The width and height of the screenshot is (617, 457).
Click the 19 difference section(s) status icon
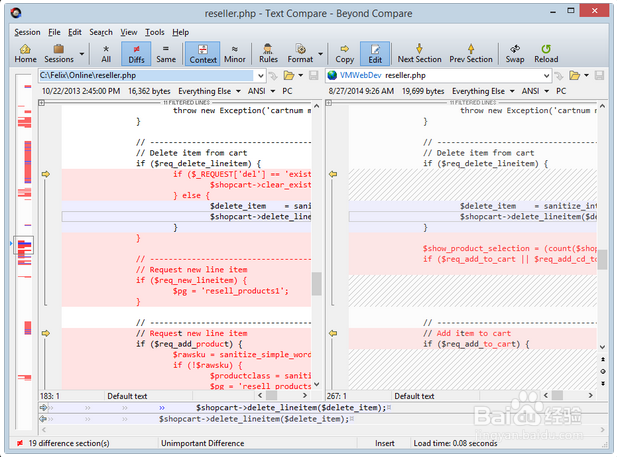tap(19, 443)
